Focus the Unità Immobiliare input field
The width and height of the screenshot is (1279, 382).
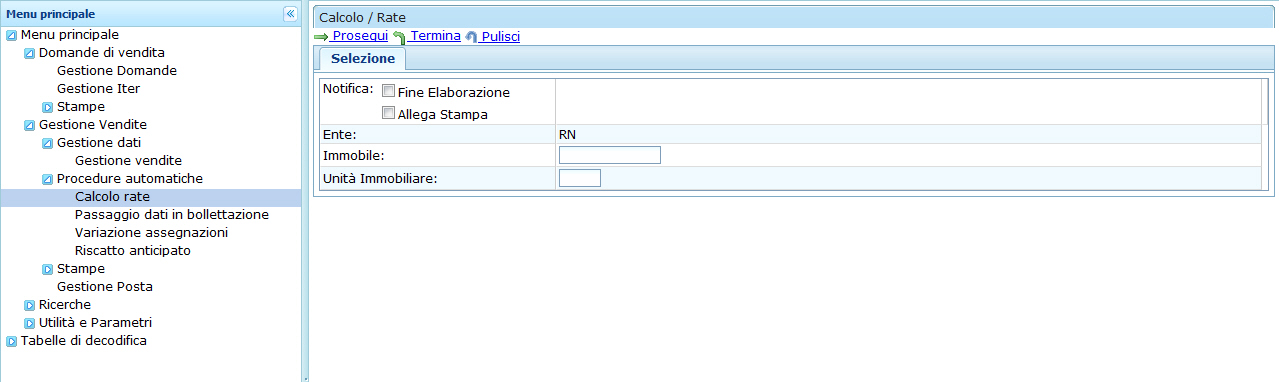[x=580, y=178]
